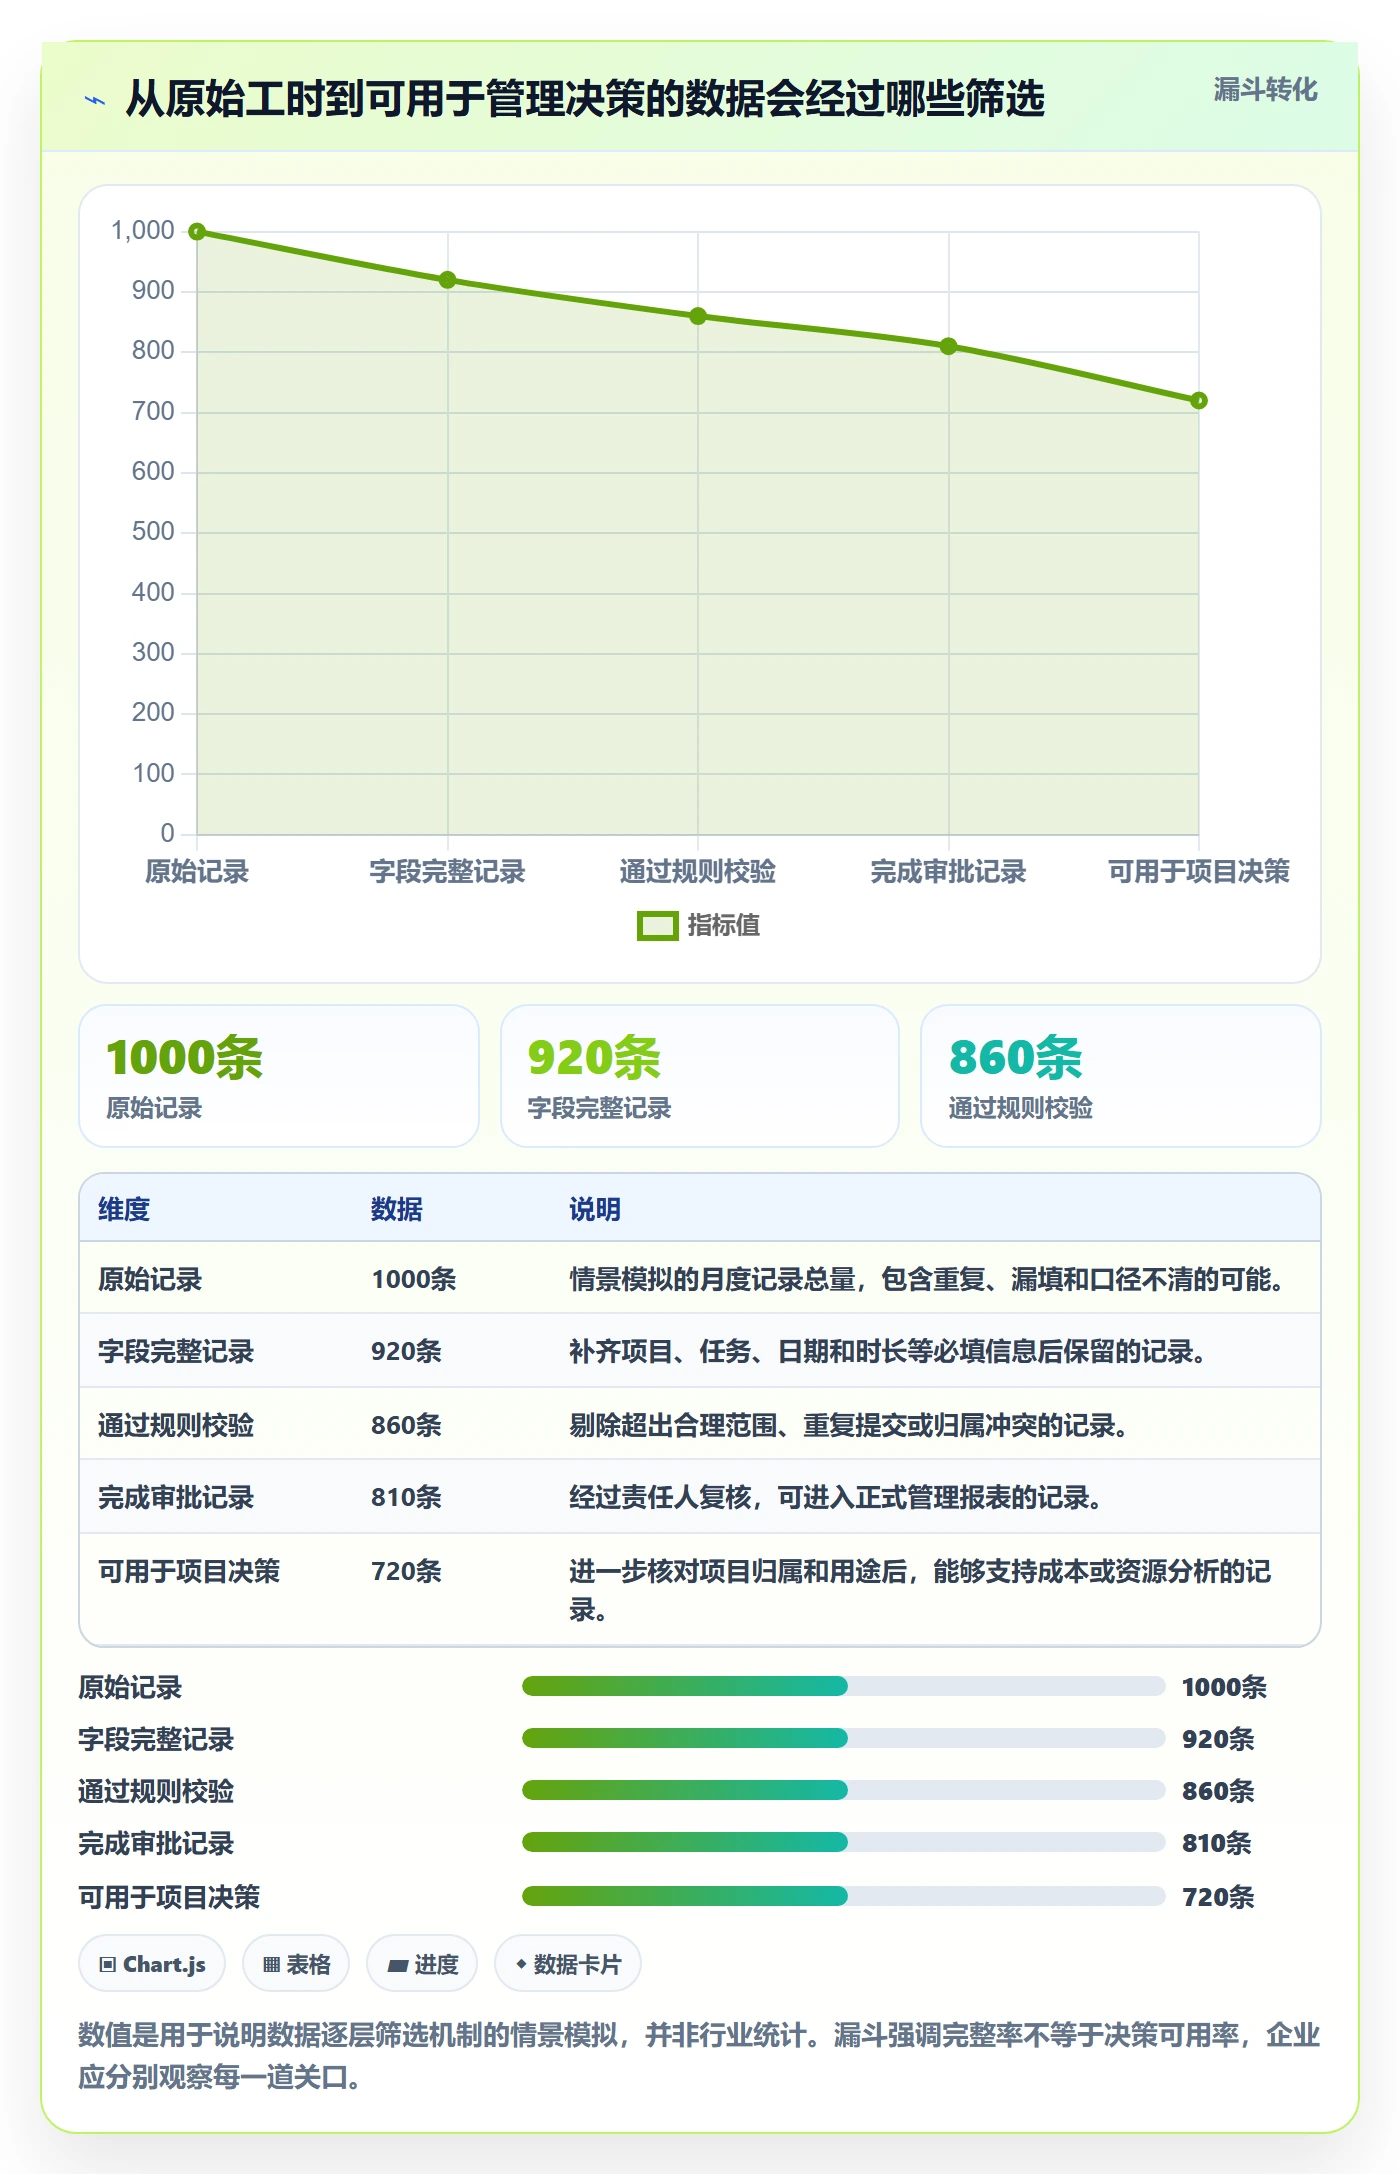This screenshot has width=1400, height=2174.
Task: Click the 920条 字段完整记录 summary card
Action: (x=700, y=1076)
